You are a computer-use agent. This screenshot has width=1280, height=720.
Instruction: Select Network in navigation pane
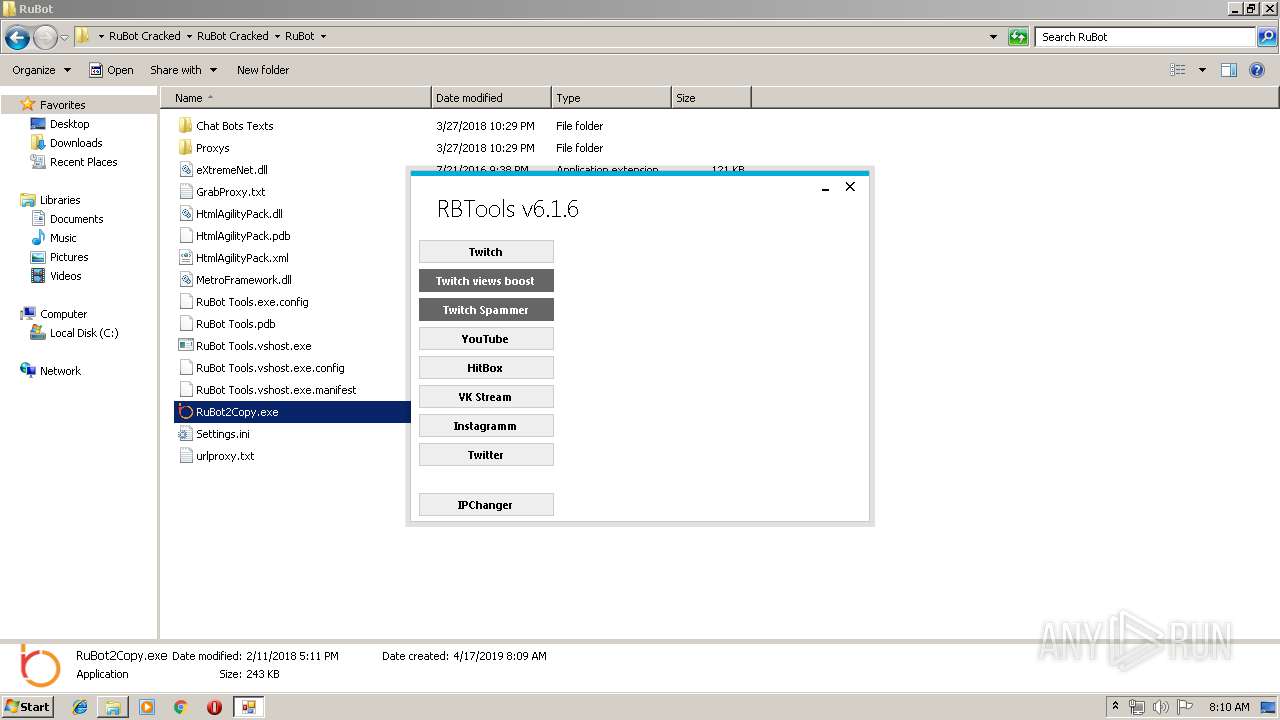click(60, 371)
